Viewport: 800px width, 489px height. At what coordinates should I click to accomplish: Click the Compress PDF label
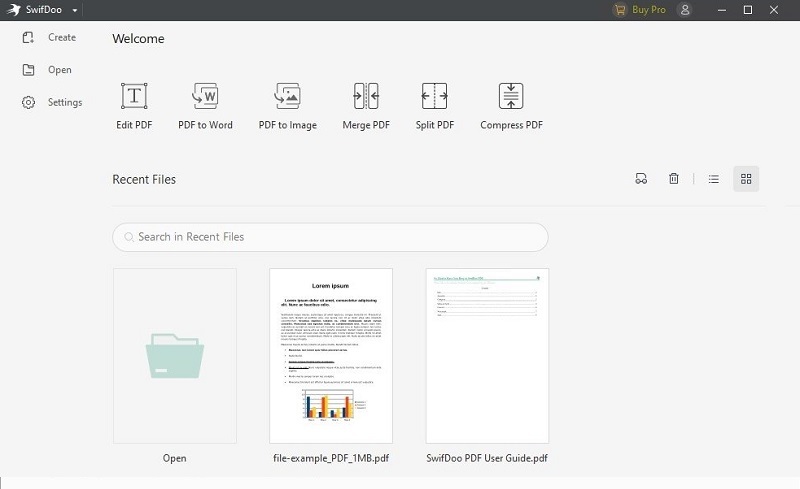(x=511, y=125)
